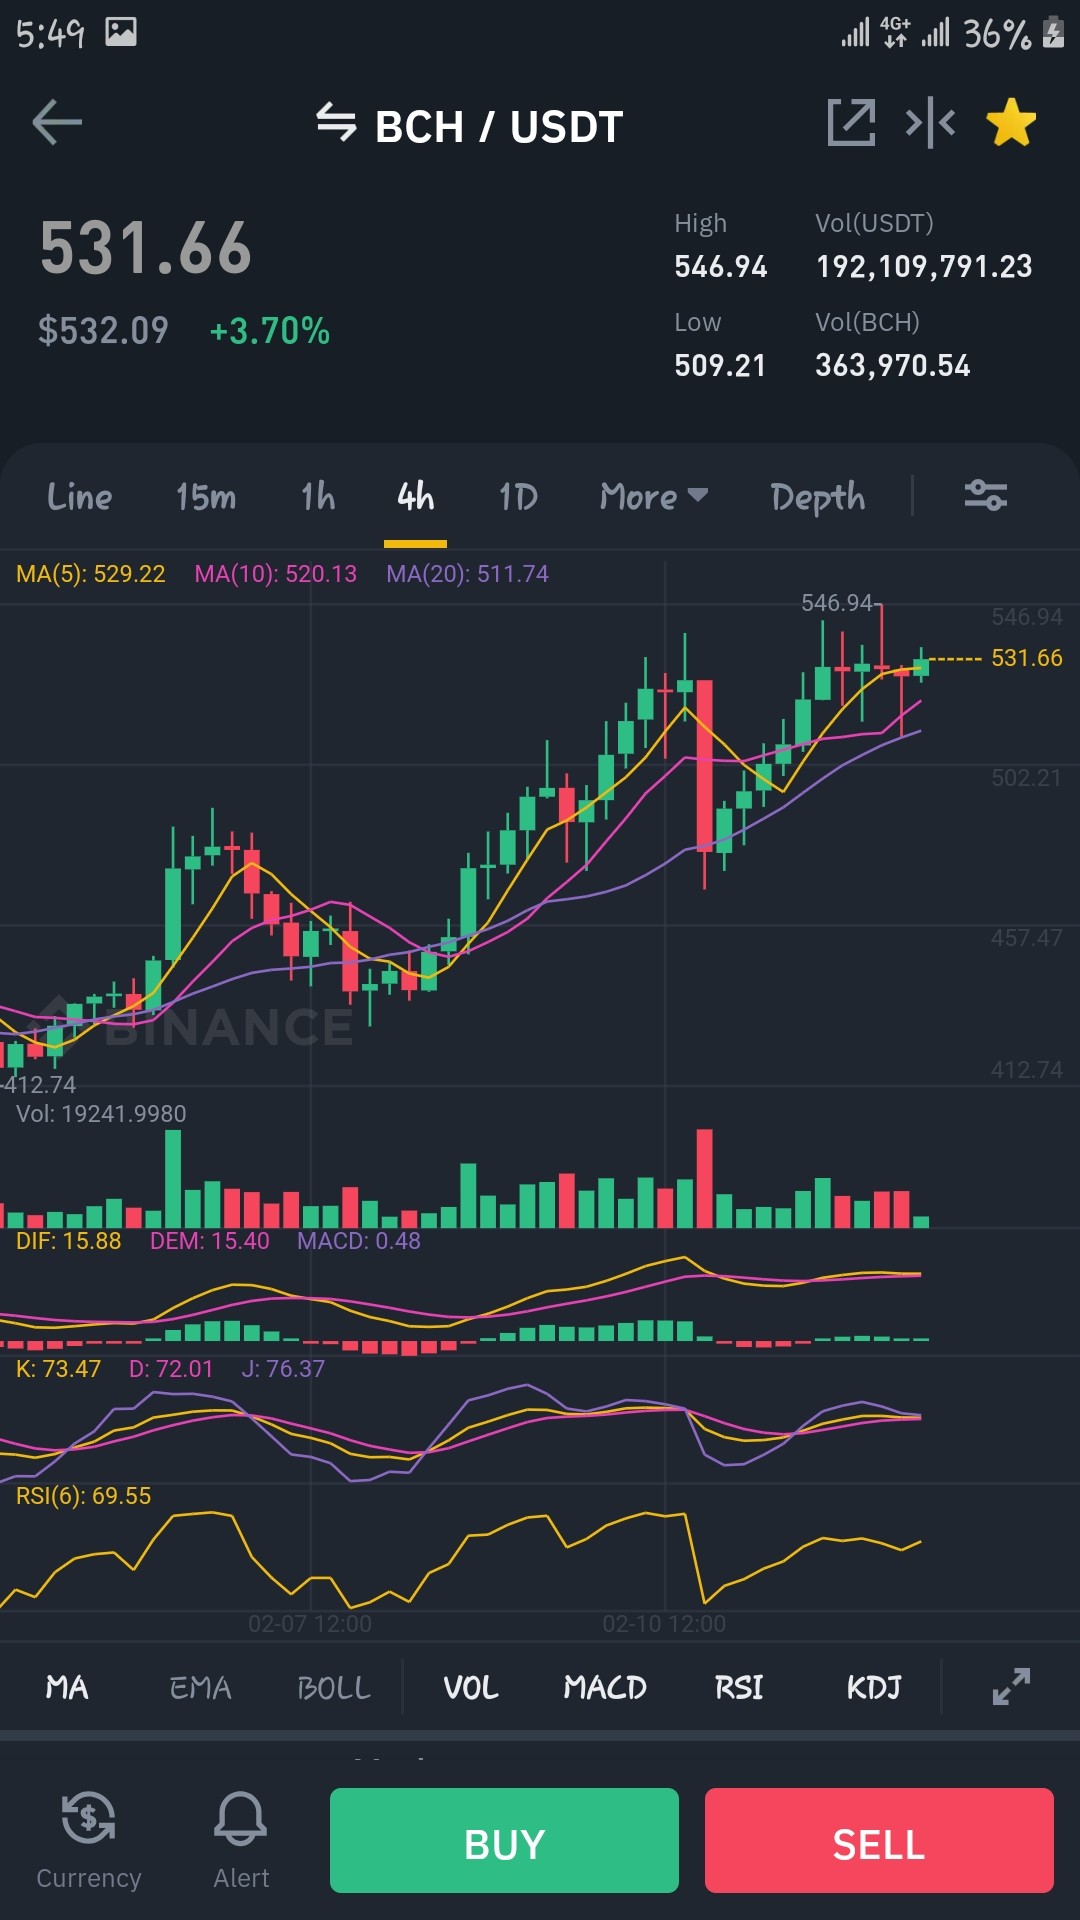This screenshot has width=1080, height=1920.
Task: Open chart settings sliders icon
Action: (985, 495)
